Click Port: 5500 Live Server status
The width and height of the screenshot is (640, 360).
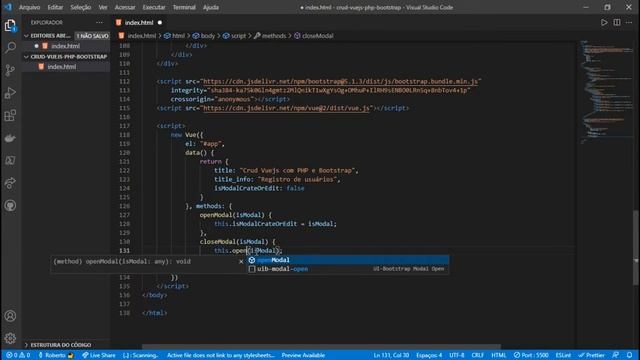[531, 355]
